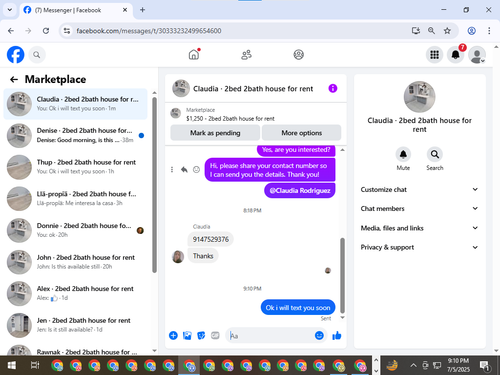Click Mark as pending button
Viewport: 500px width, 375px height.
[x=215, y=133]
